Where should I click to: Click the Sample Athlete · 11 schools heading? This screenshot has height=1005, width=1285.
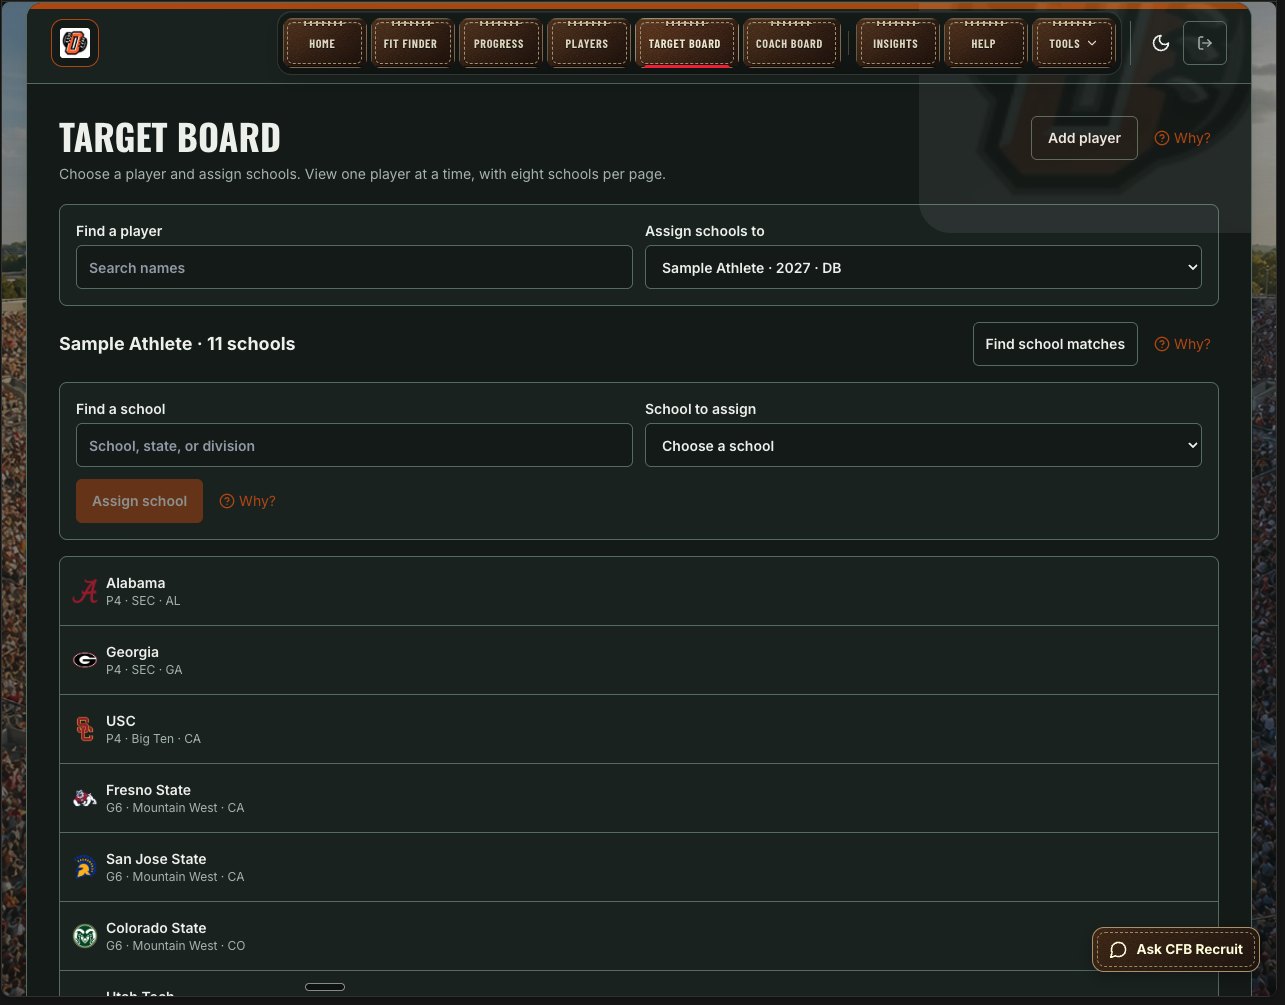tap(177, 344)
